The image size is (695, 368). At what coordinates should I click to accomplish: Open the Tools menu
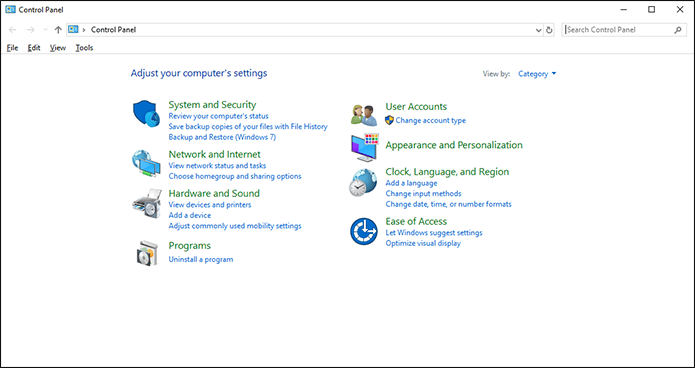[x=84, y=48]
